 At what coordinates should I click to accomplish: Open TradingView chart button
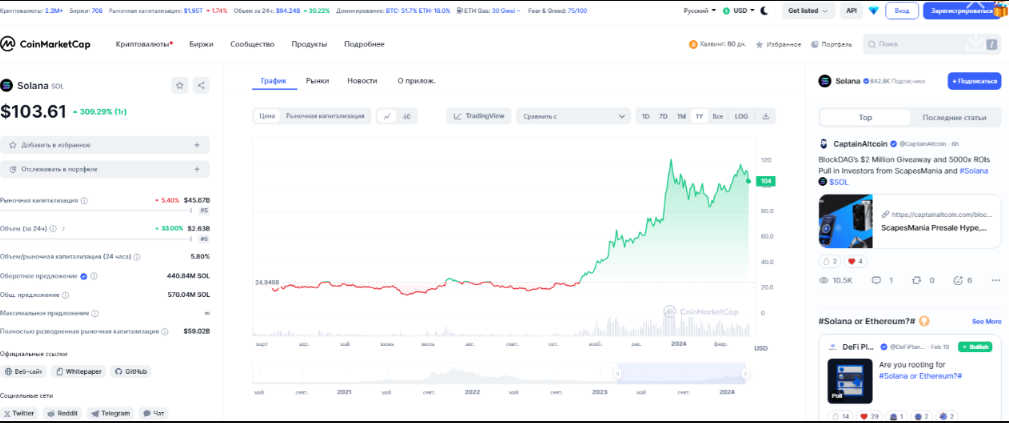click(x=479, y=117)
